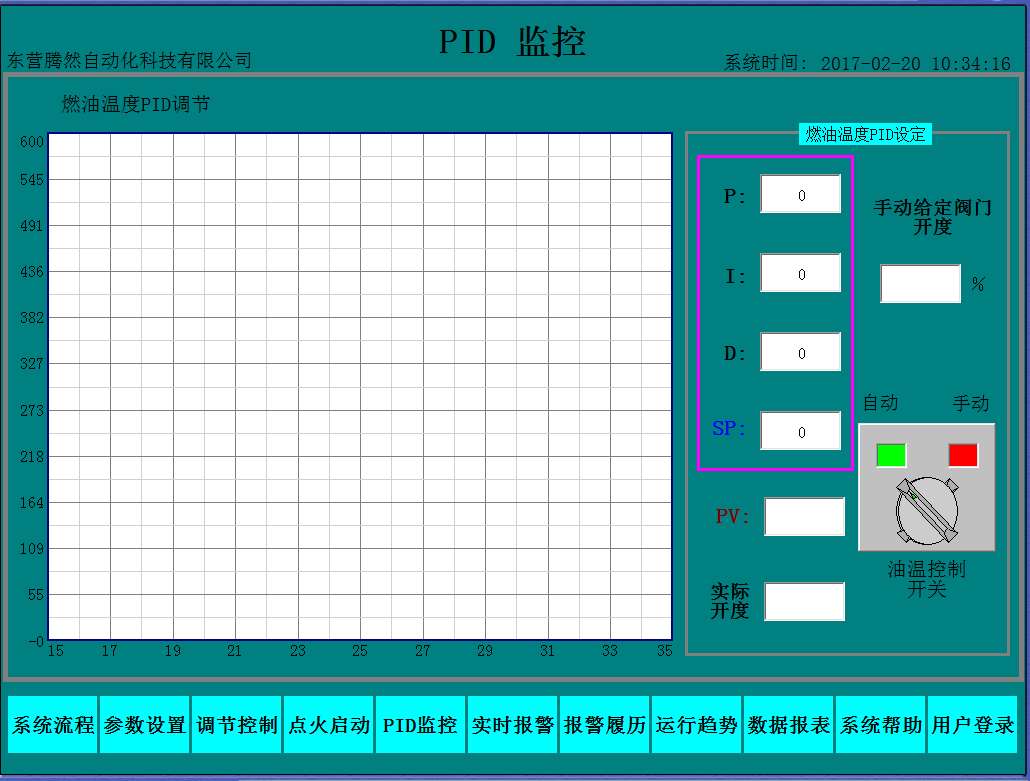This screenshot has height=781, width=1030.
Task: View the 运行趋势 trend page
Action: 697,725
